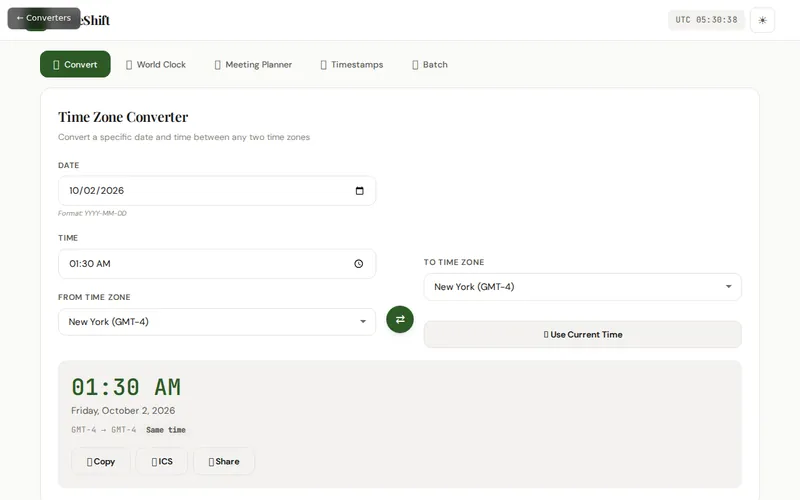800x500 pixels.
Task: Copy the converted time result
Action: click(x=101, y=461)
